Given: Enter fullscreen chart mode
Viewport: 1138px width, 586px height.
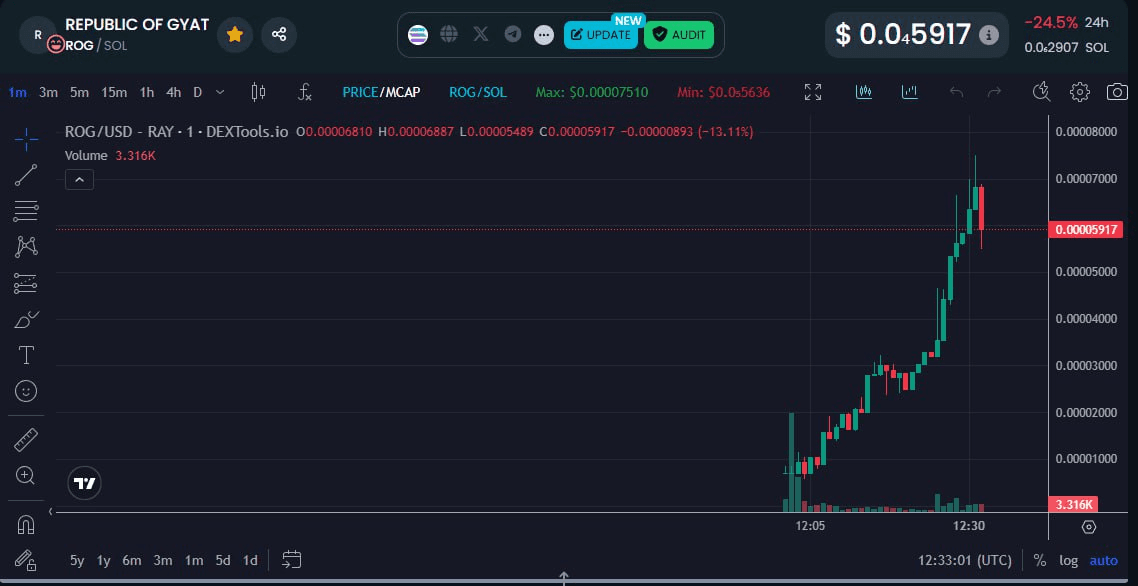Looking at the screenshot, I should tap(813, 91).
